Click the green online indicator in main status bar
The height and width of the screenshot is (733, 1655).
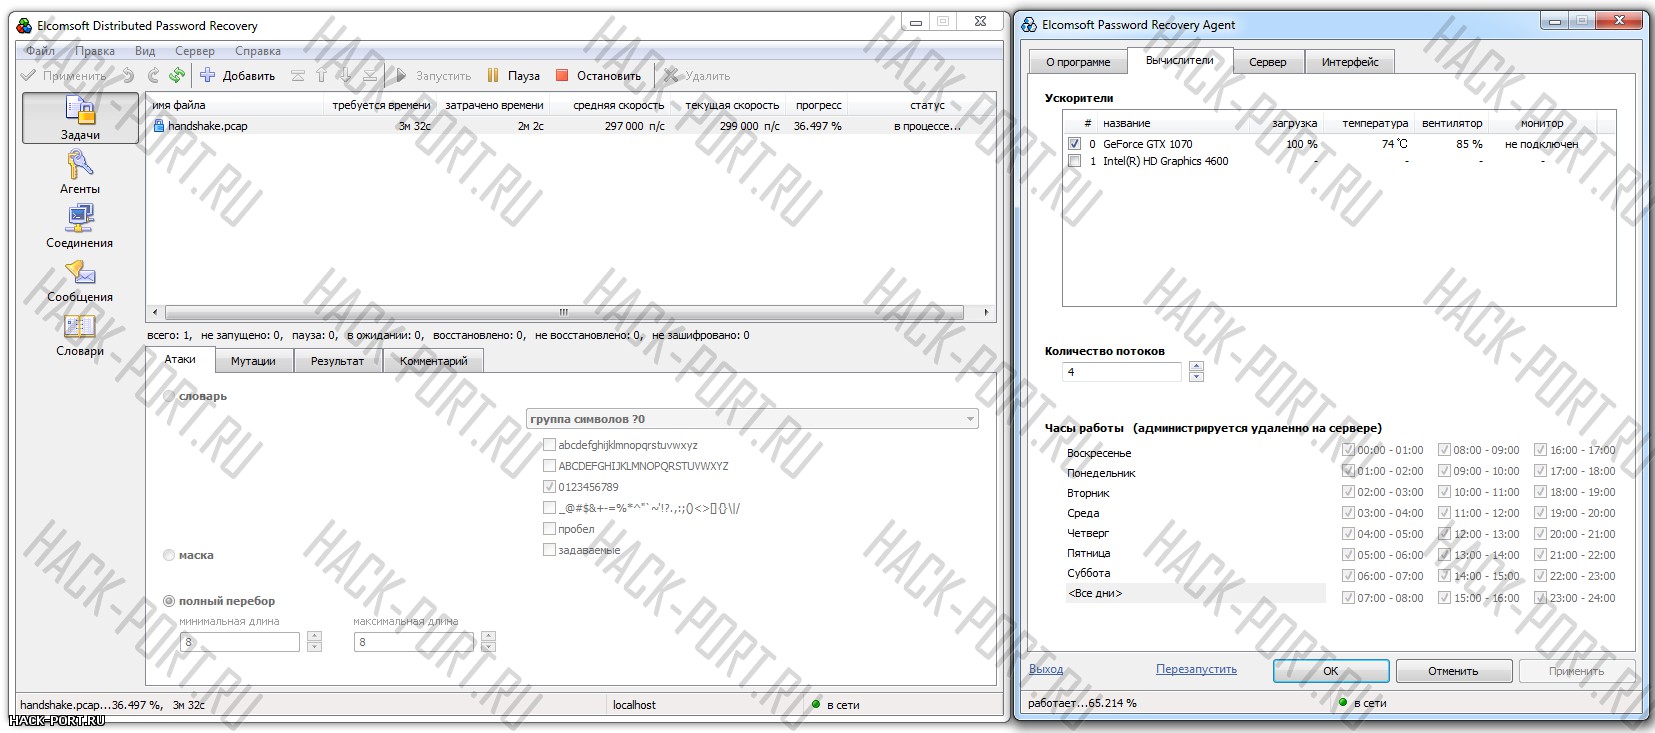click(x=816, y=705)
